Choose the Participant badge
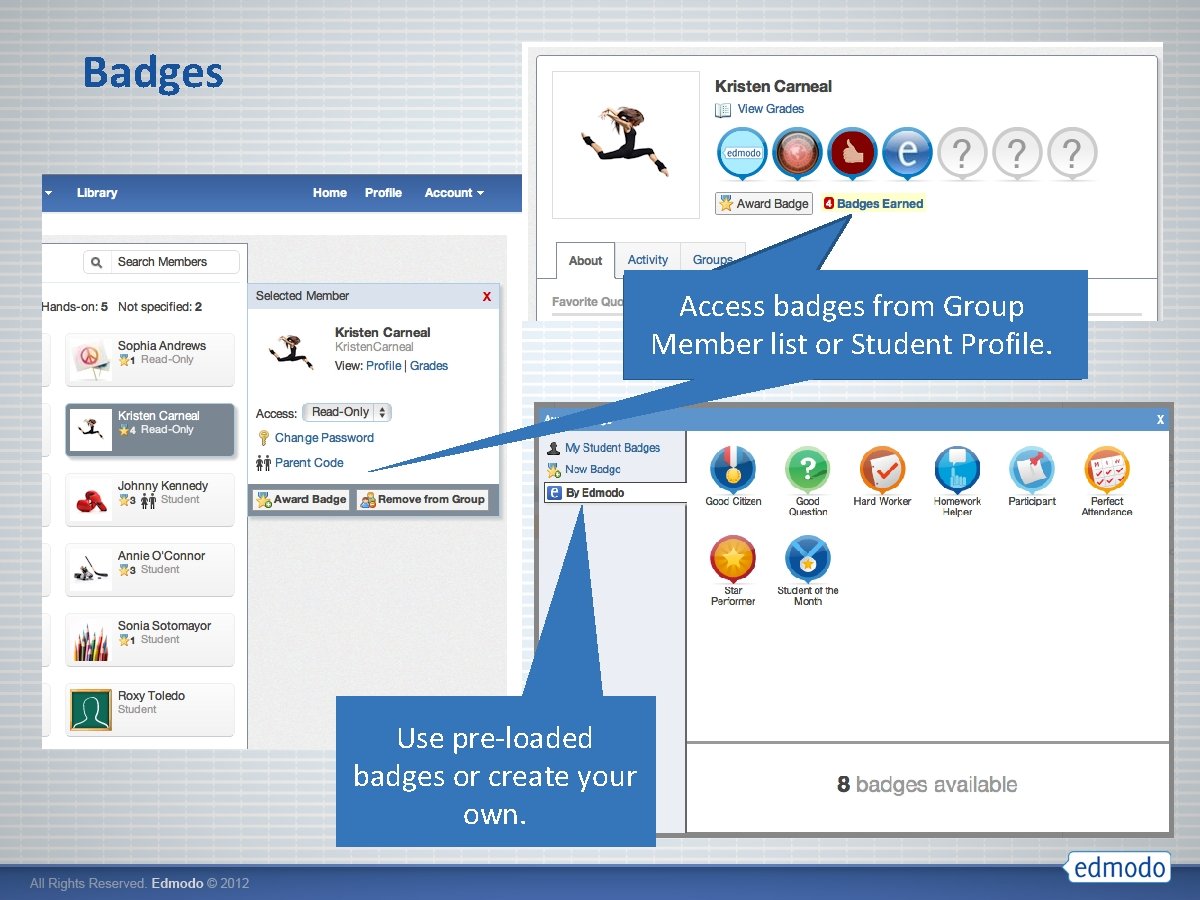This screenshot has height=900, width=1200. tap(1032, 468)
